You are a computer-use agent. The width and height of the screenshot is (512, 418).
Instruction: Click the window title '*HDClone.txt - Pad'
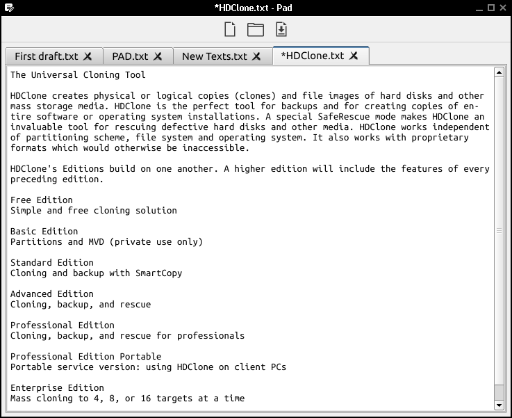[x=253, y=8]
